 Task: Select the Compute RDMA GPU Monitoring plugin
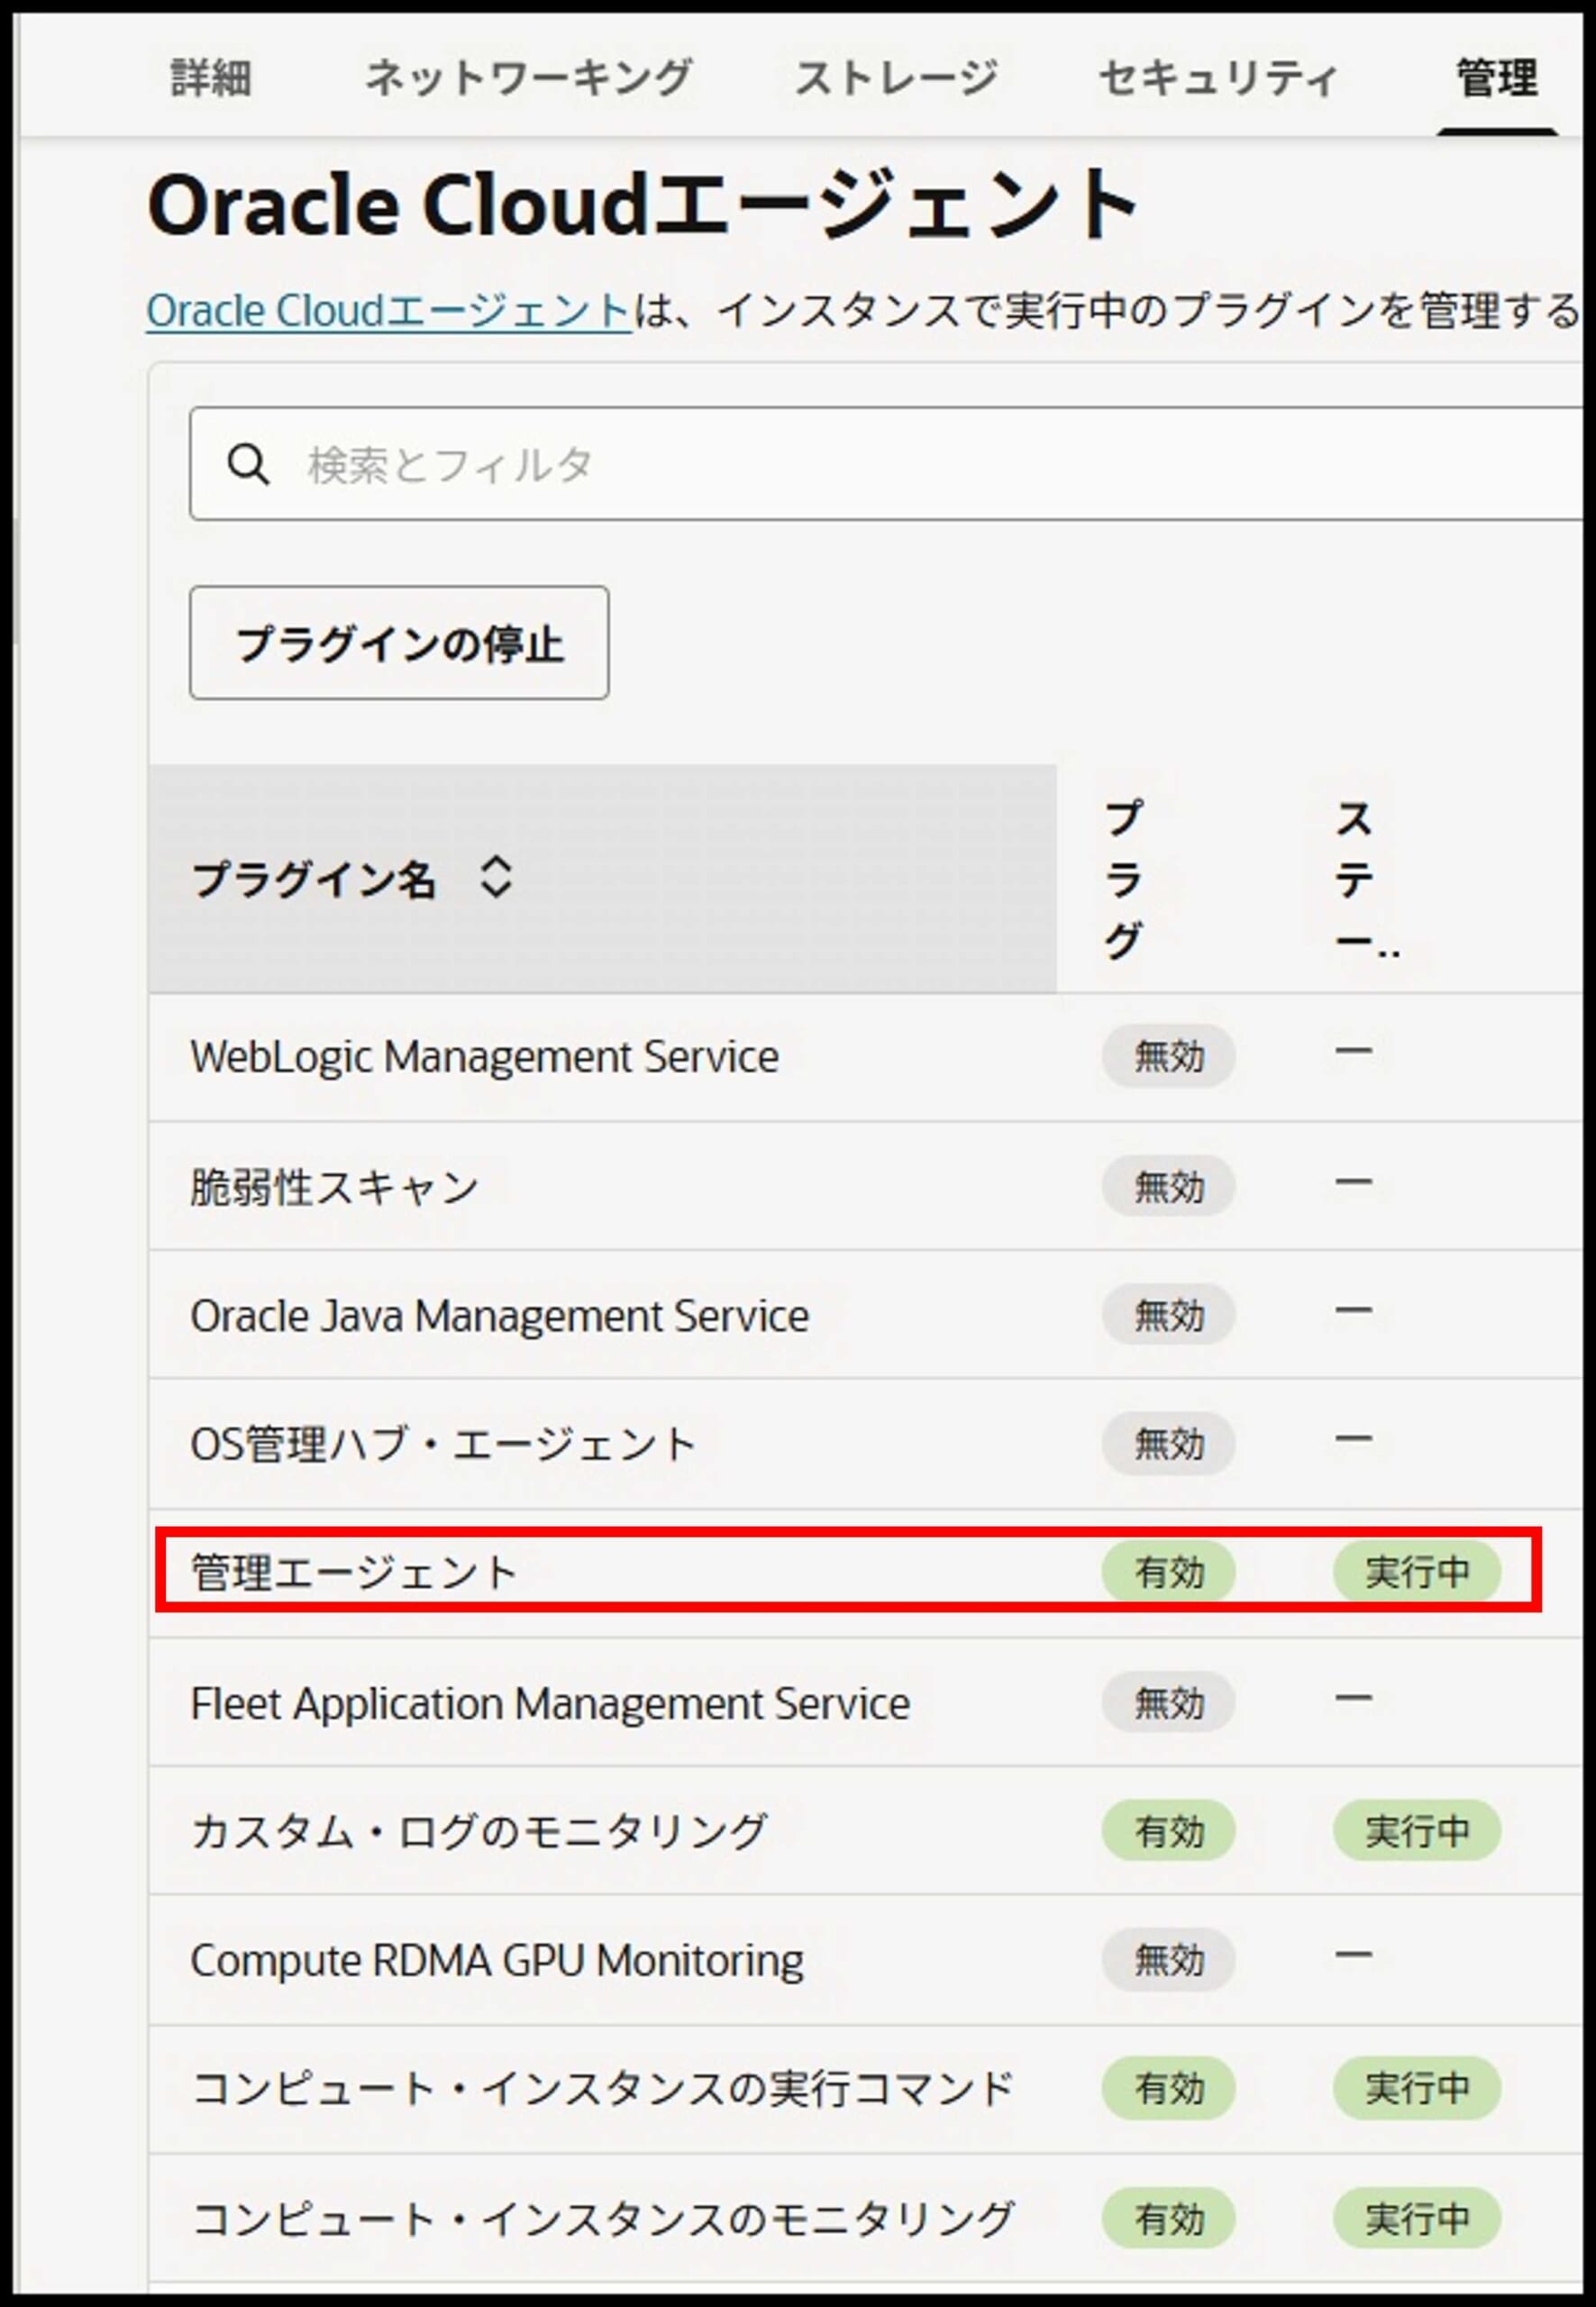pos(496,1960)
